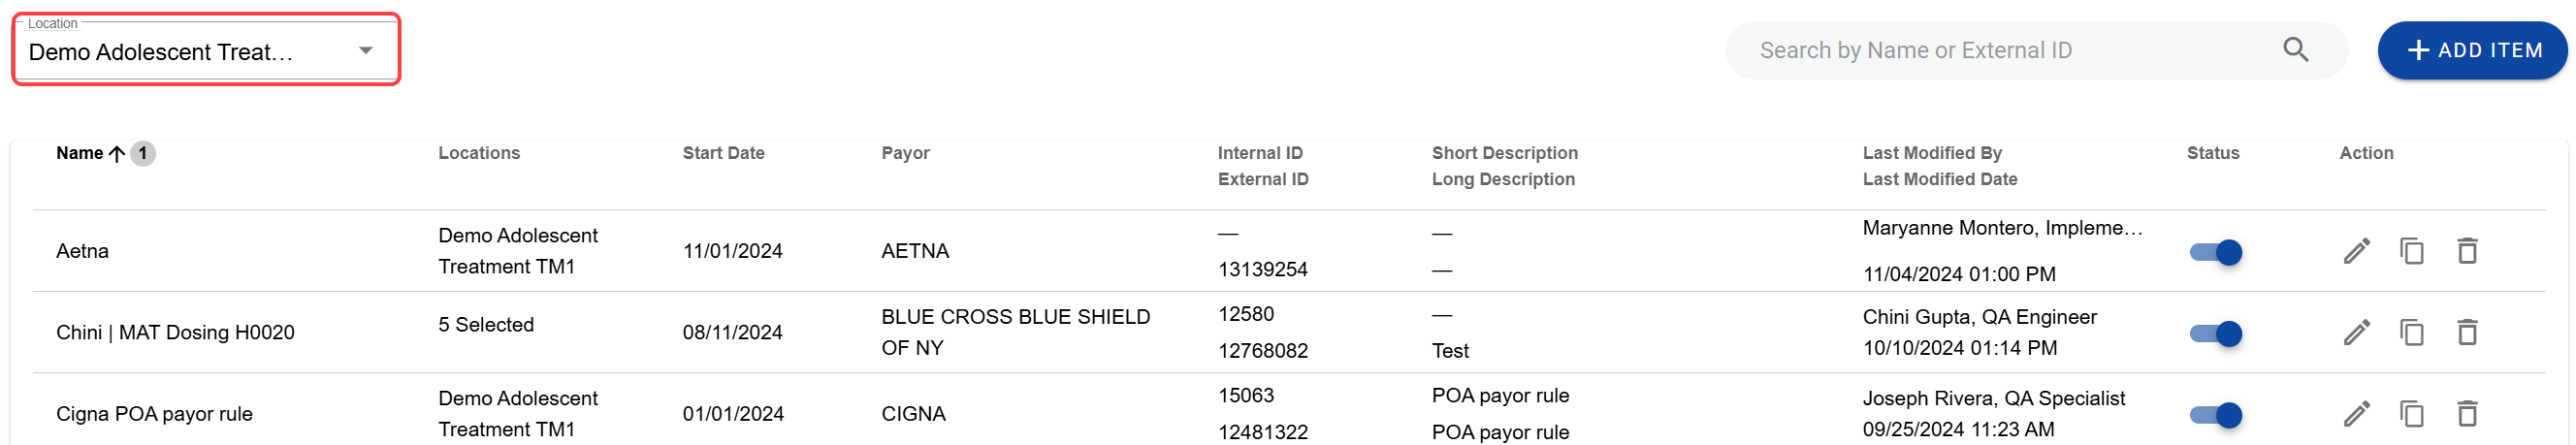Viewport: 2576px width, 445px height.
Task: Delete the Chini | MAT Dosing H0020 row
Action: (x=2467, y=332)
